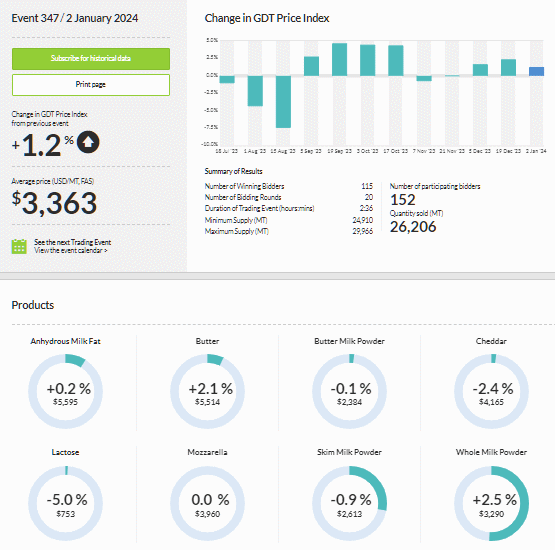Click the 7 Nov '23 small negative bar
This screenshot has height=550, width=555.
pos(424,78)
